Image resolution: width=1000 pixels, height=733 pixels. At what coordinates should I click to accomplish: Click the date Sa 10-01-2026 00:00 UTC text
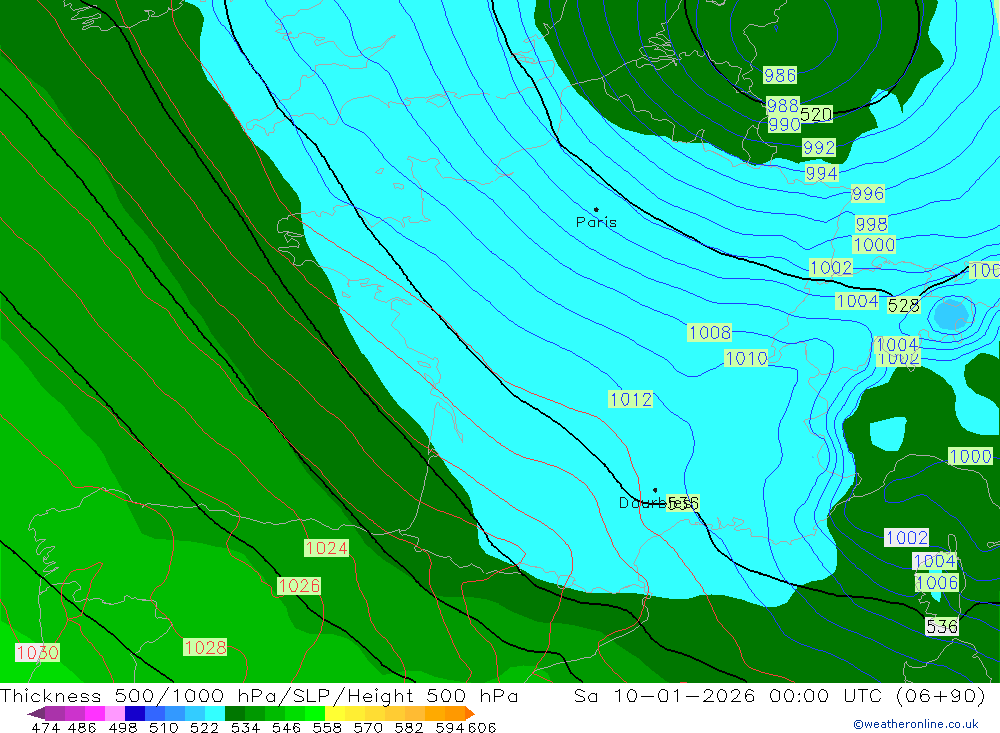tap(730, 696)
